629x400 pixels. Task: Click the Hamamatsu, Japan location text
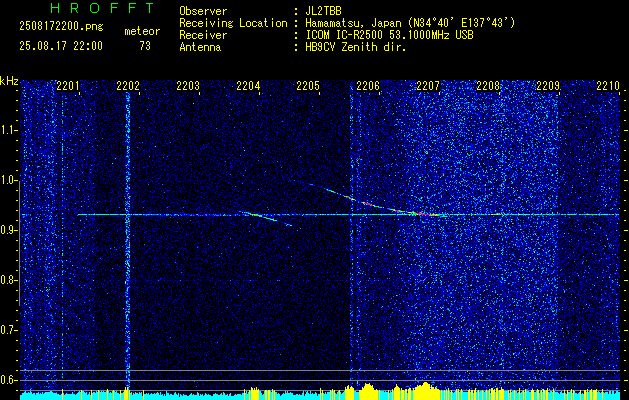click(410, 23)
